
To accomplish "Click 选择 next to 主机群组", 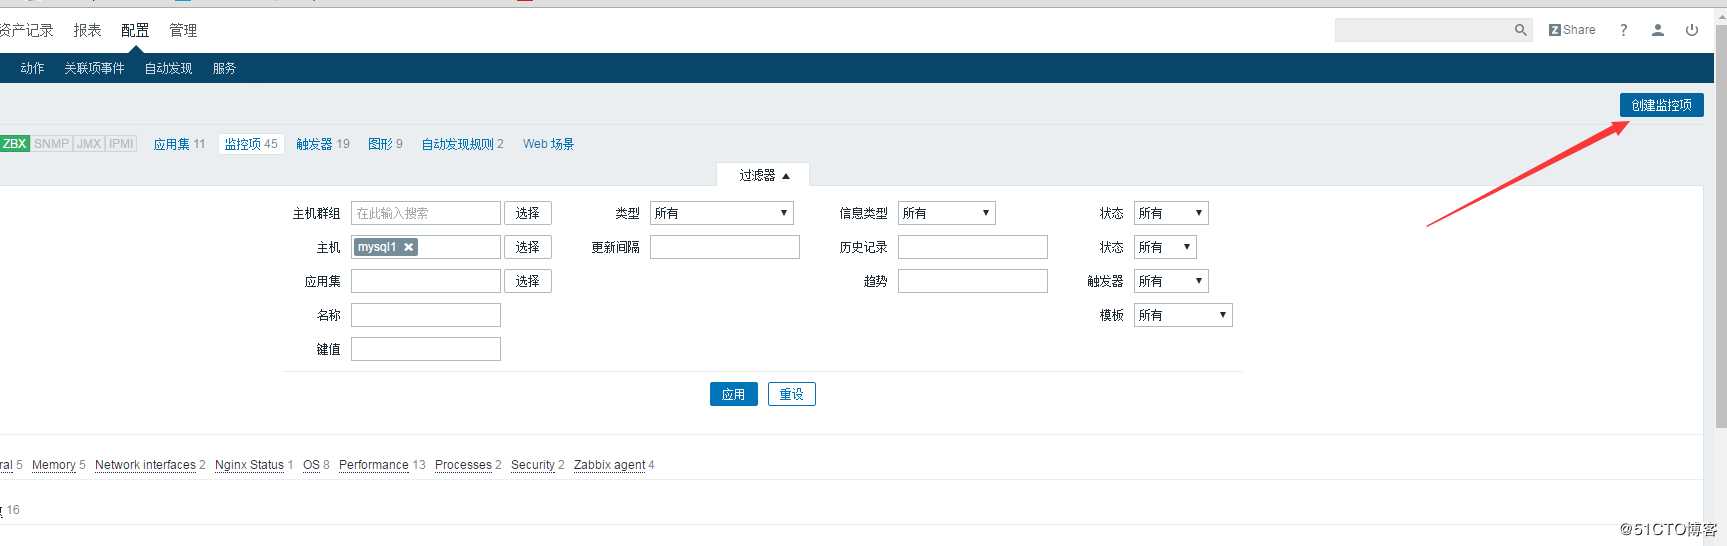I will pos(527,213).
